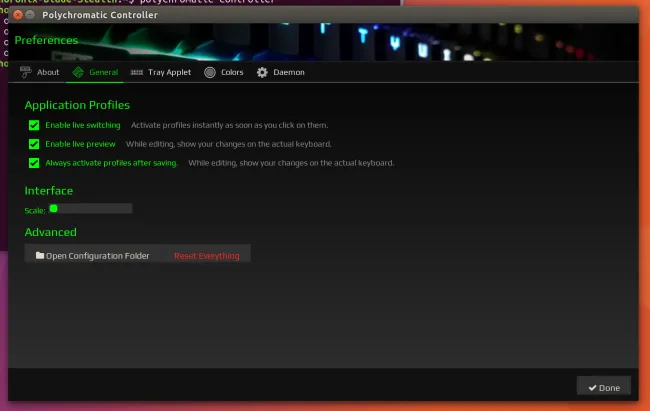Open the About tab
650x411 pixels.
[x=40, y=72]
